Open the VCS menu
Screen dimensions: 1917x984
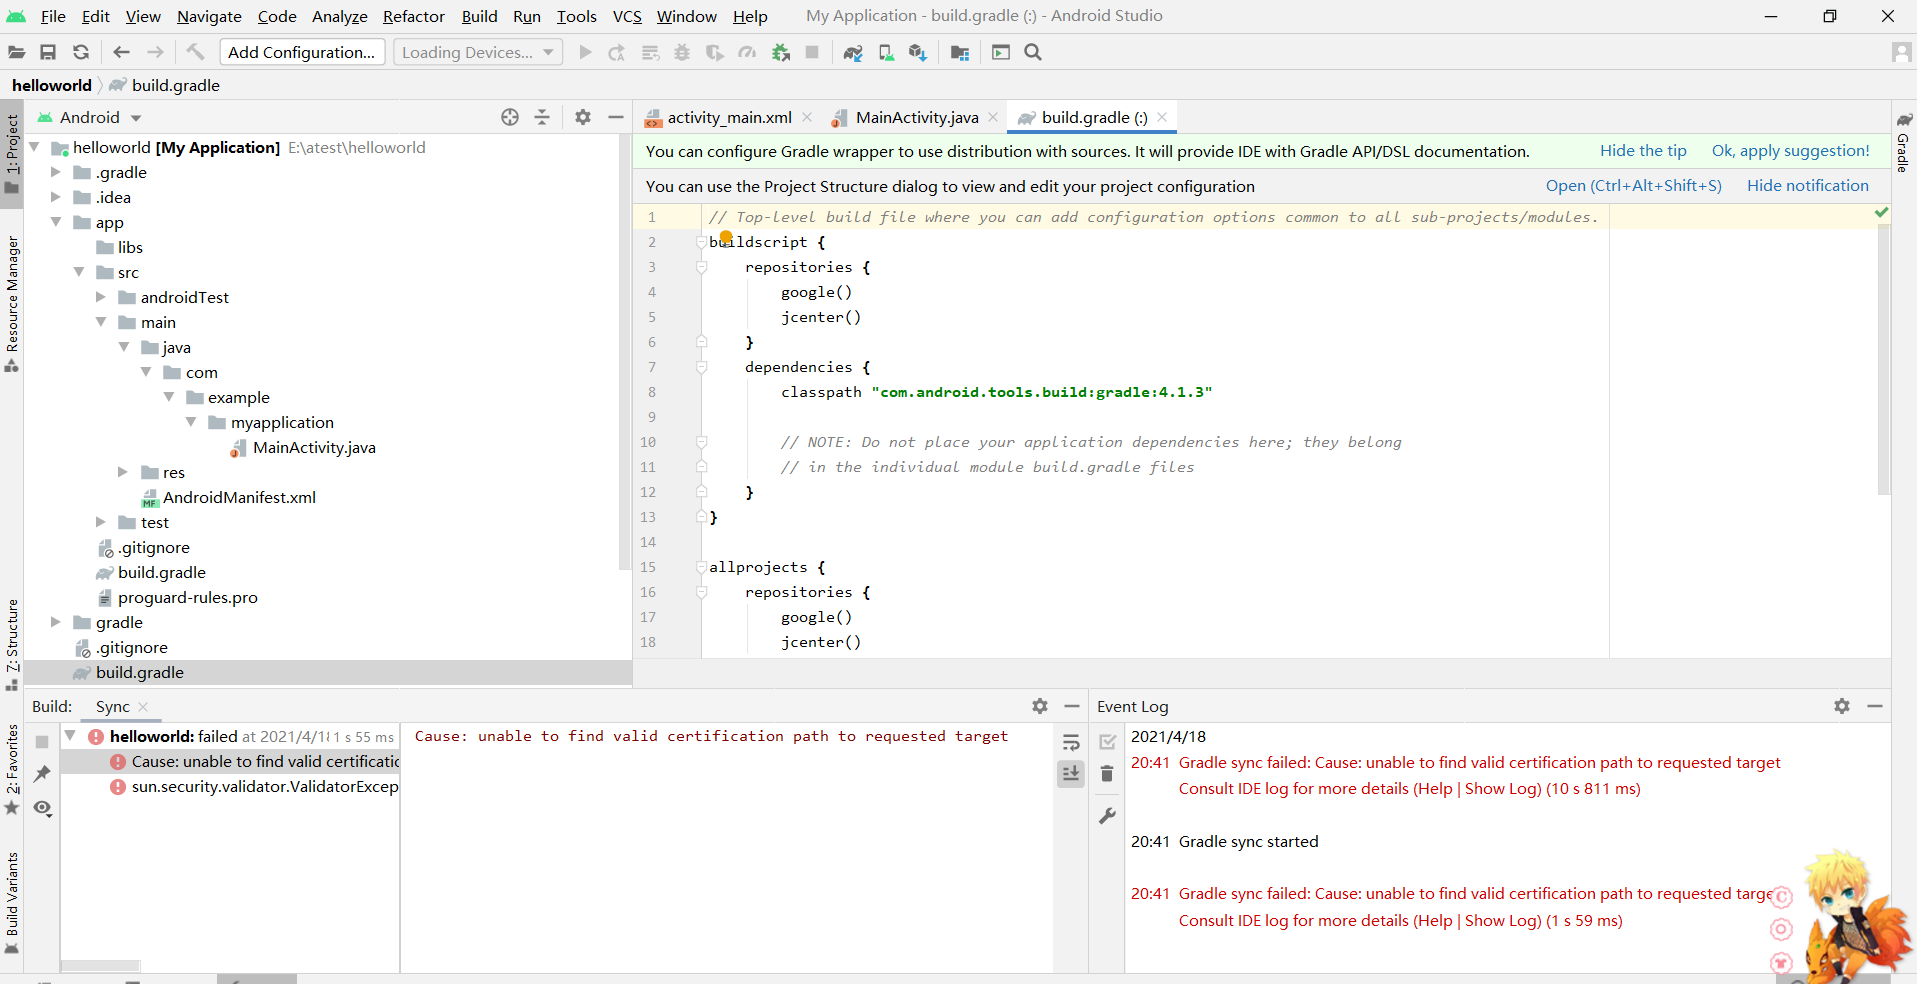point(627,16)
